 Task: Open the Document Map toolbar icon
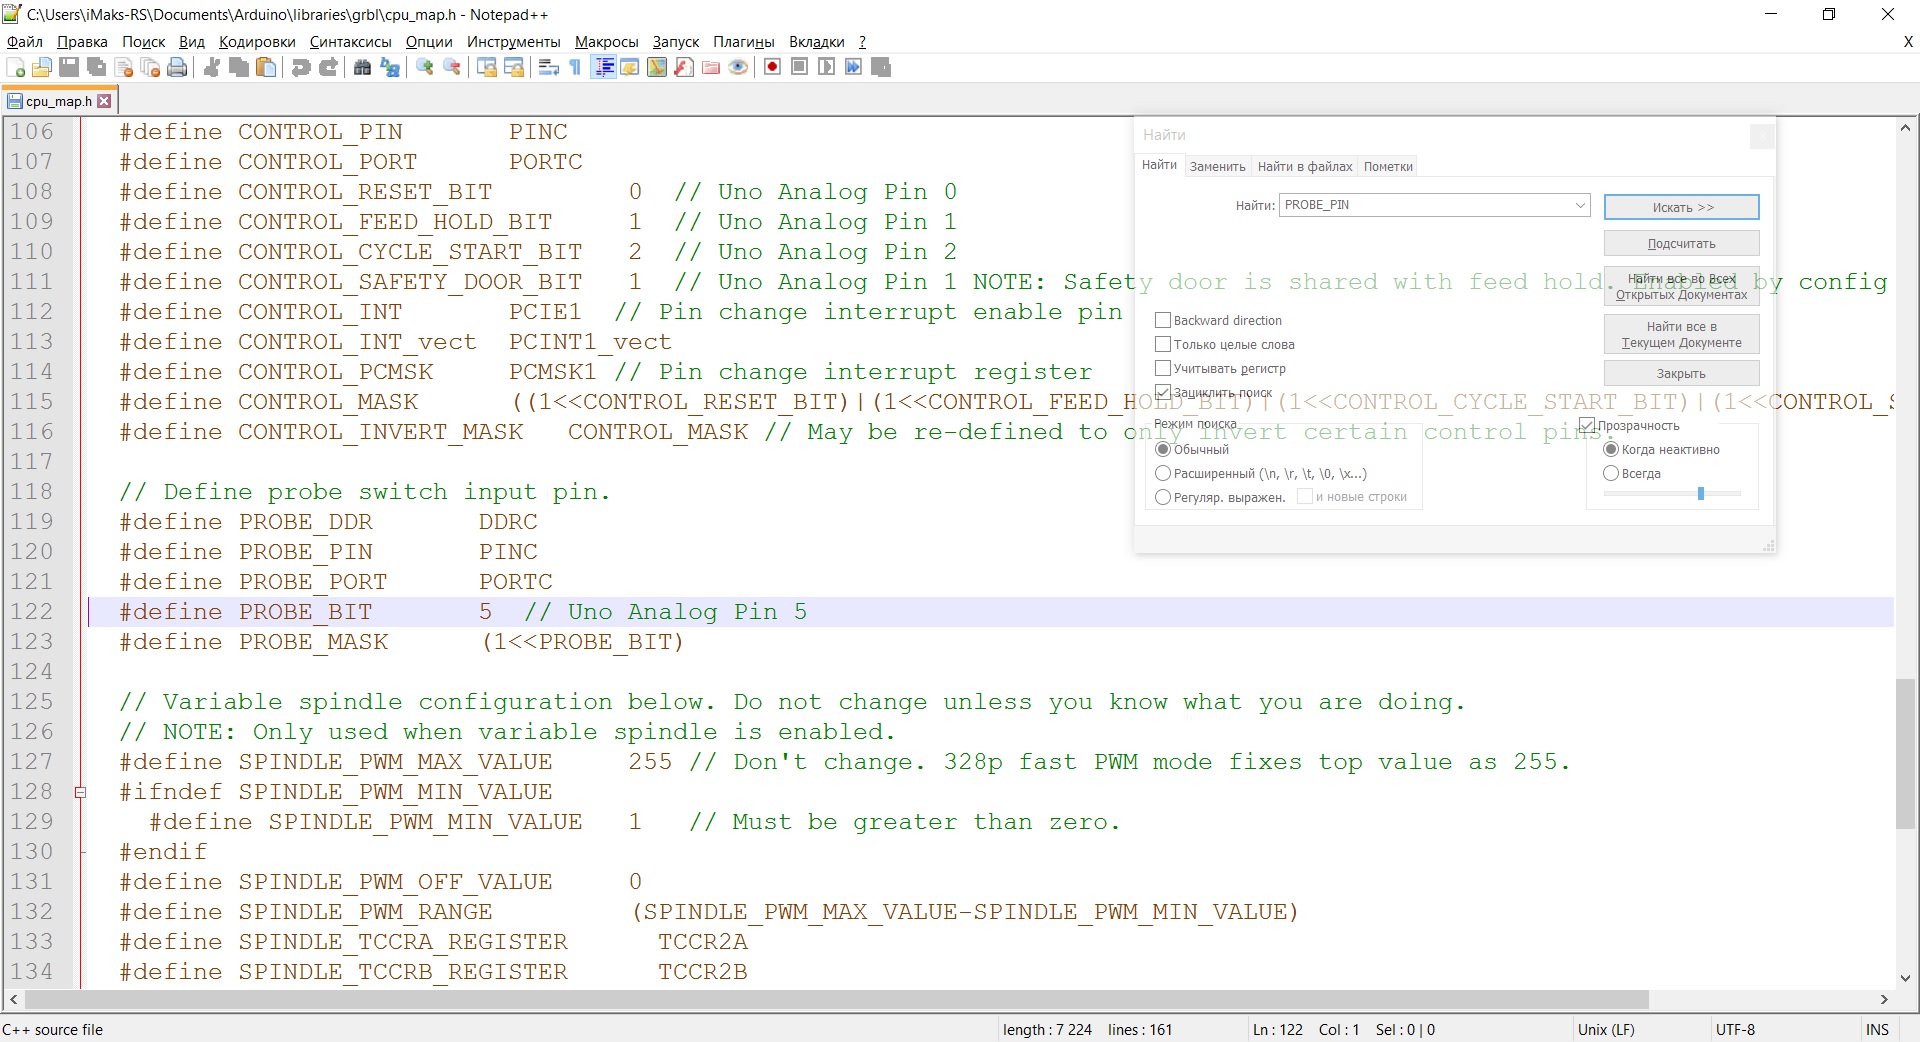pyautogui.click(x=657, y=67)
